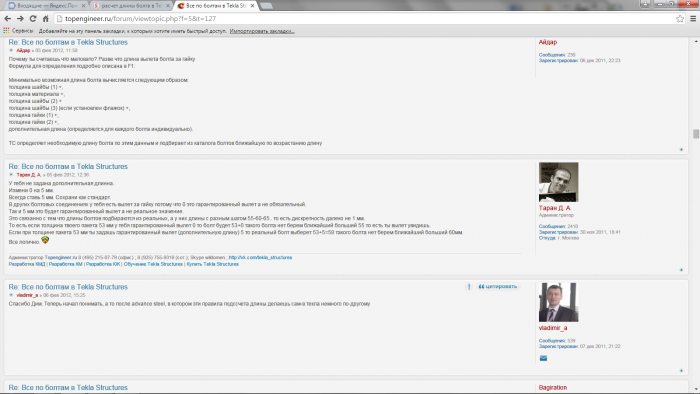Viewport: 700px width, 394px height.
Task: Click the page vertical scrollbar thumb
Action: point(696,134)
